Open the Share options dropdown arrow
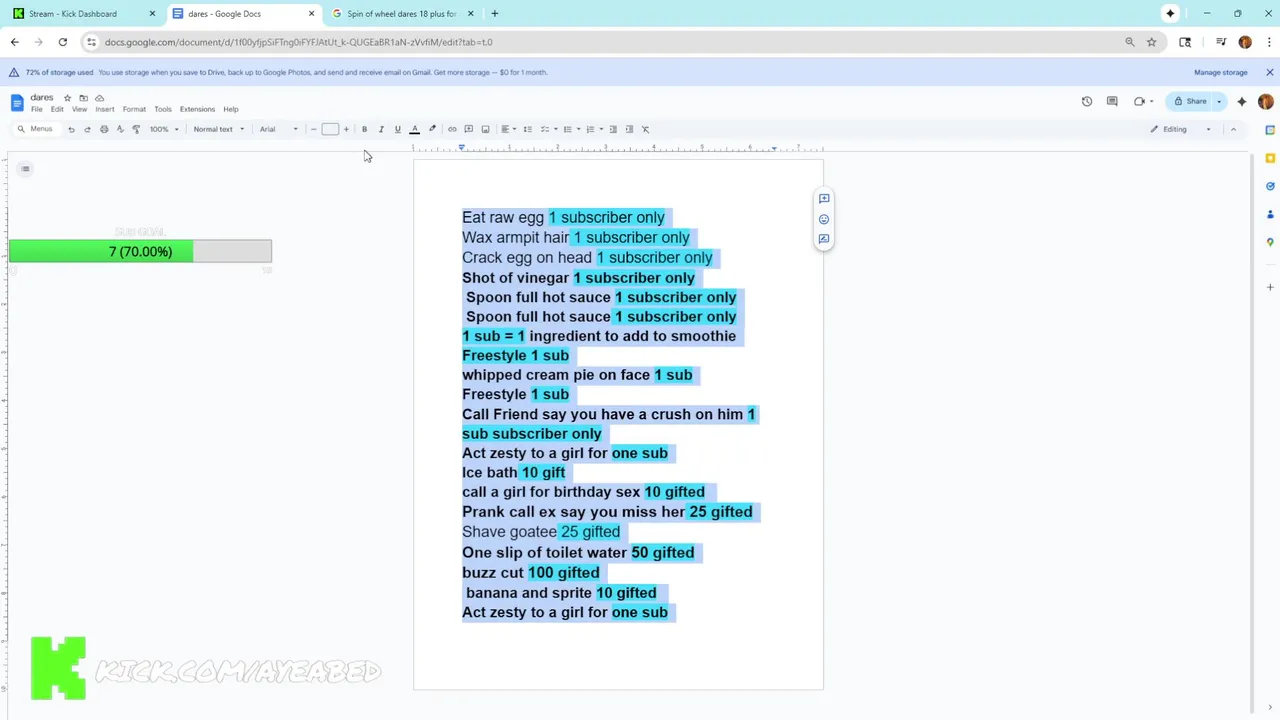 click(1218, 101)
